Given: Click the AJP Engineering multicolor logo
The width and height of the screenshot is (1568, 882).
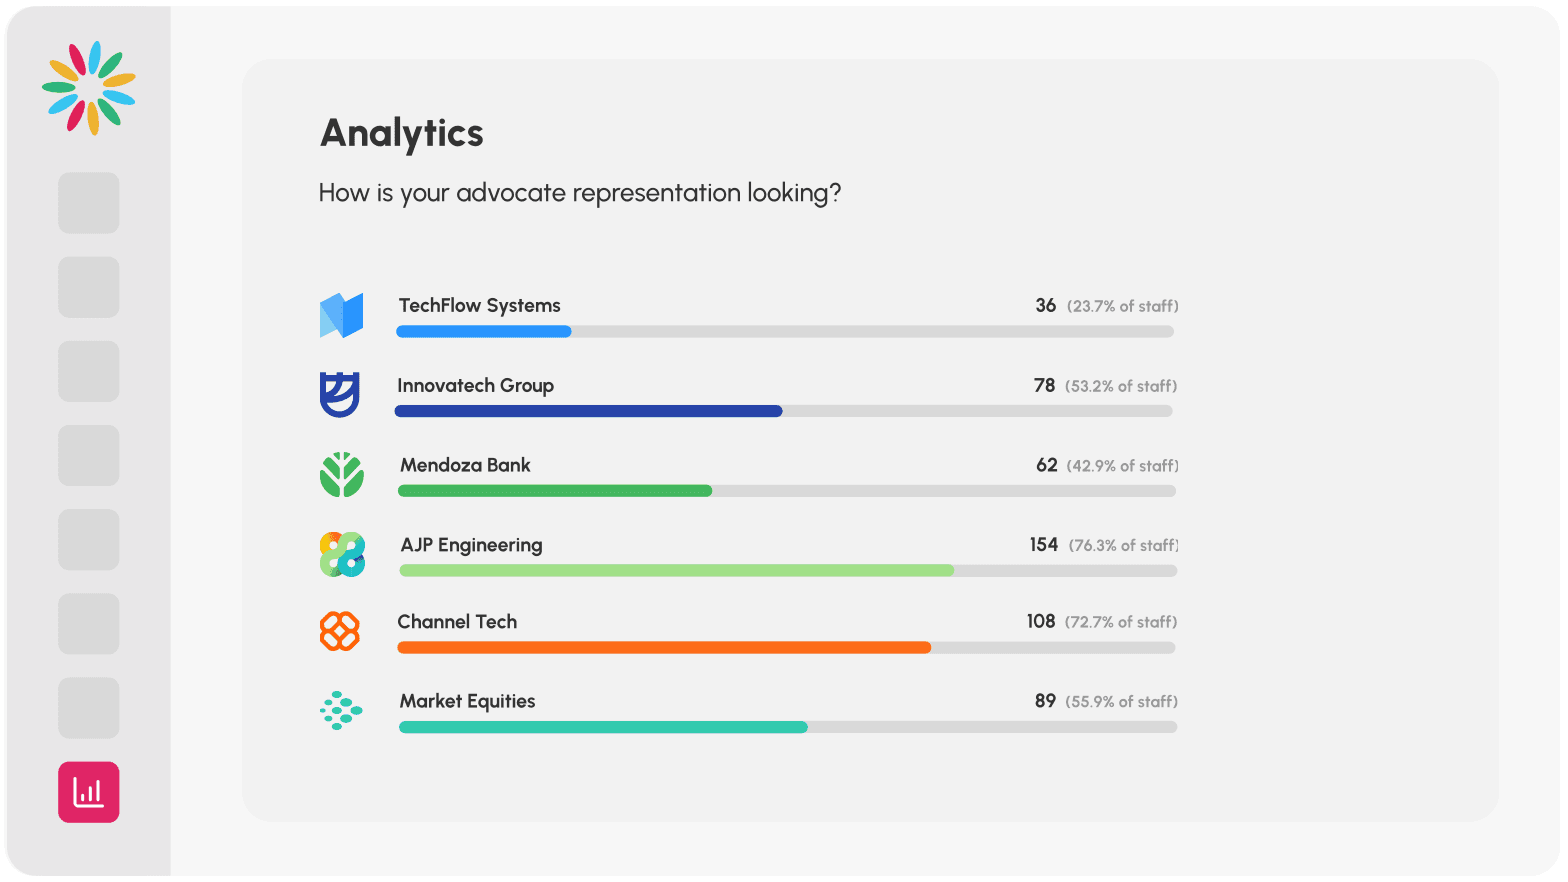Looking at the screenshot, I should click(x=342, y=554).
